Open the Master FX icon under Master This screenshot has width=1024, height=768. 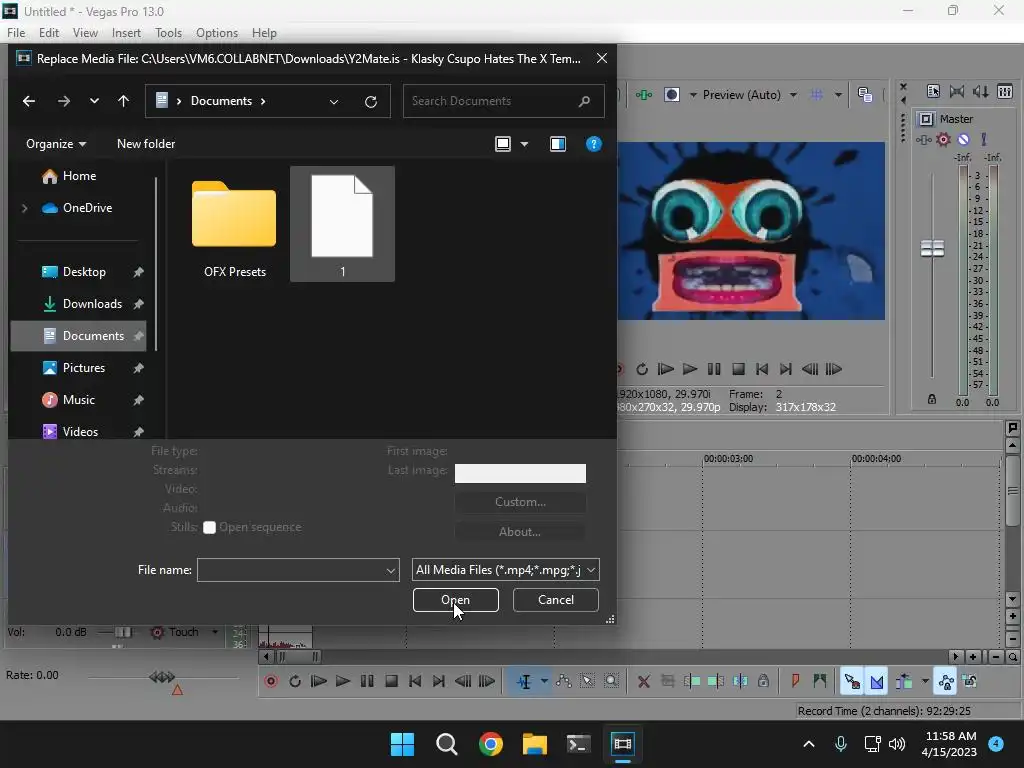pyautogui.click(x=923, y=139)
